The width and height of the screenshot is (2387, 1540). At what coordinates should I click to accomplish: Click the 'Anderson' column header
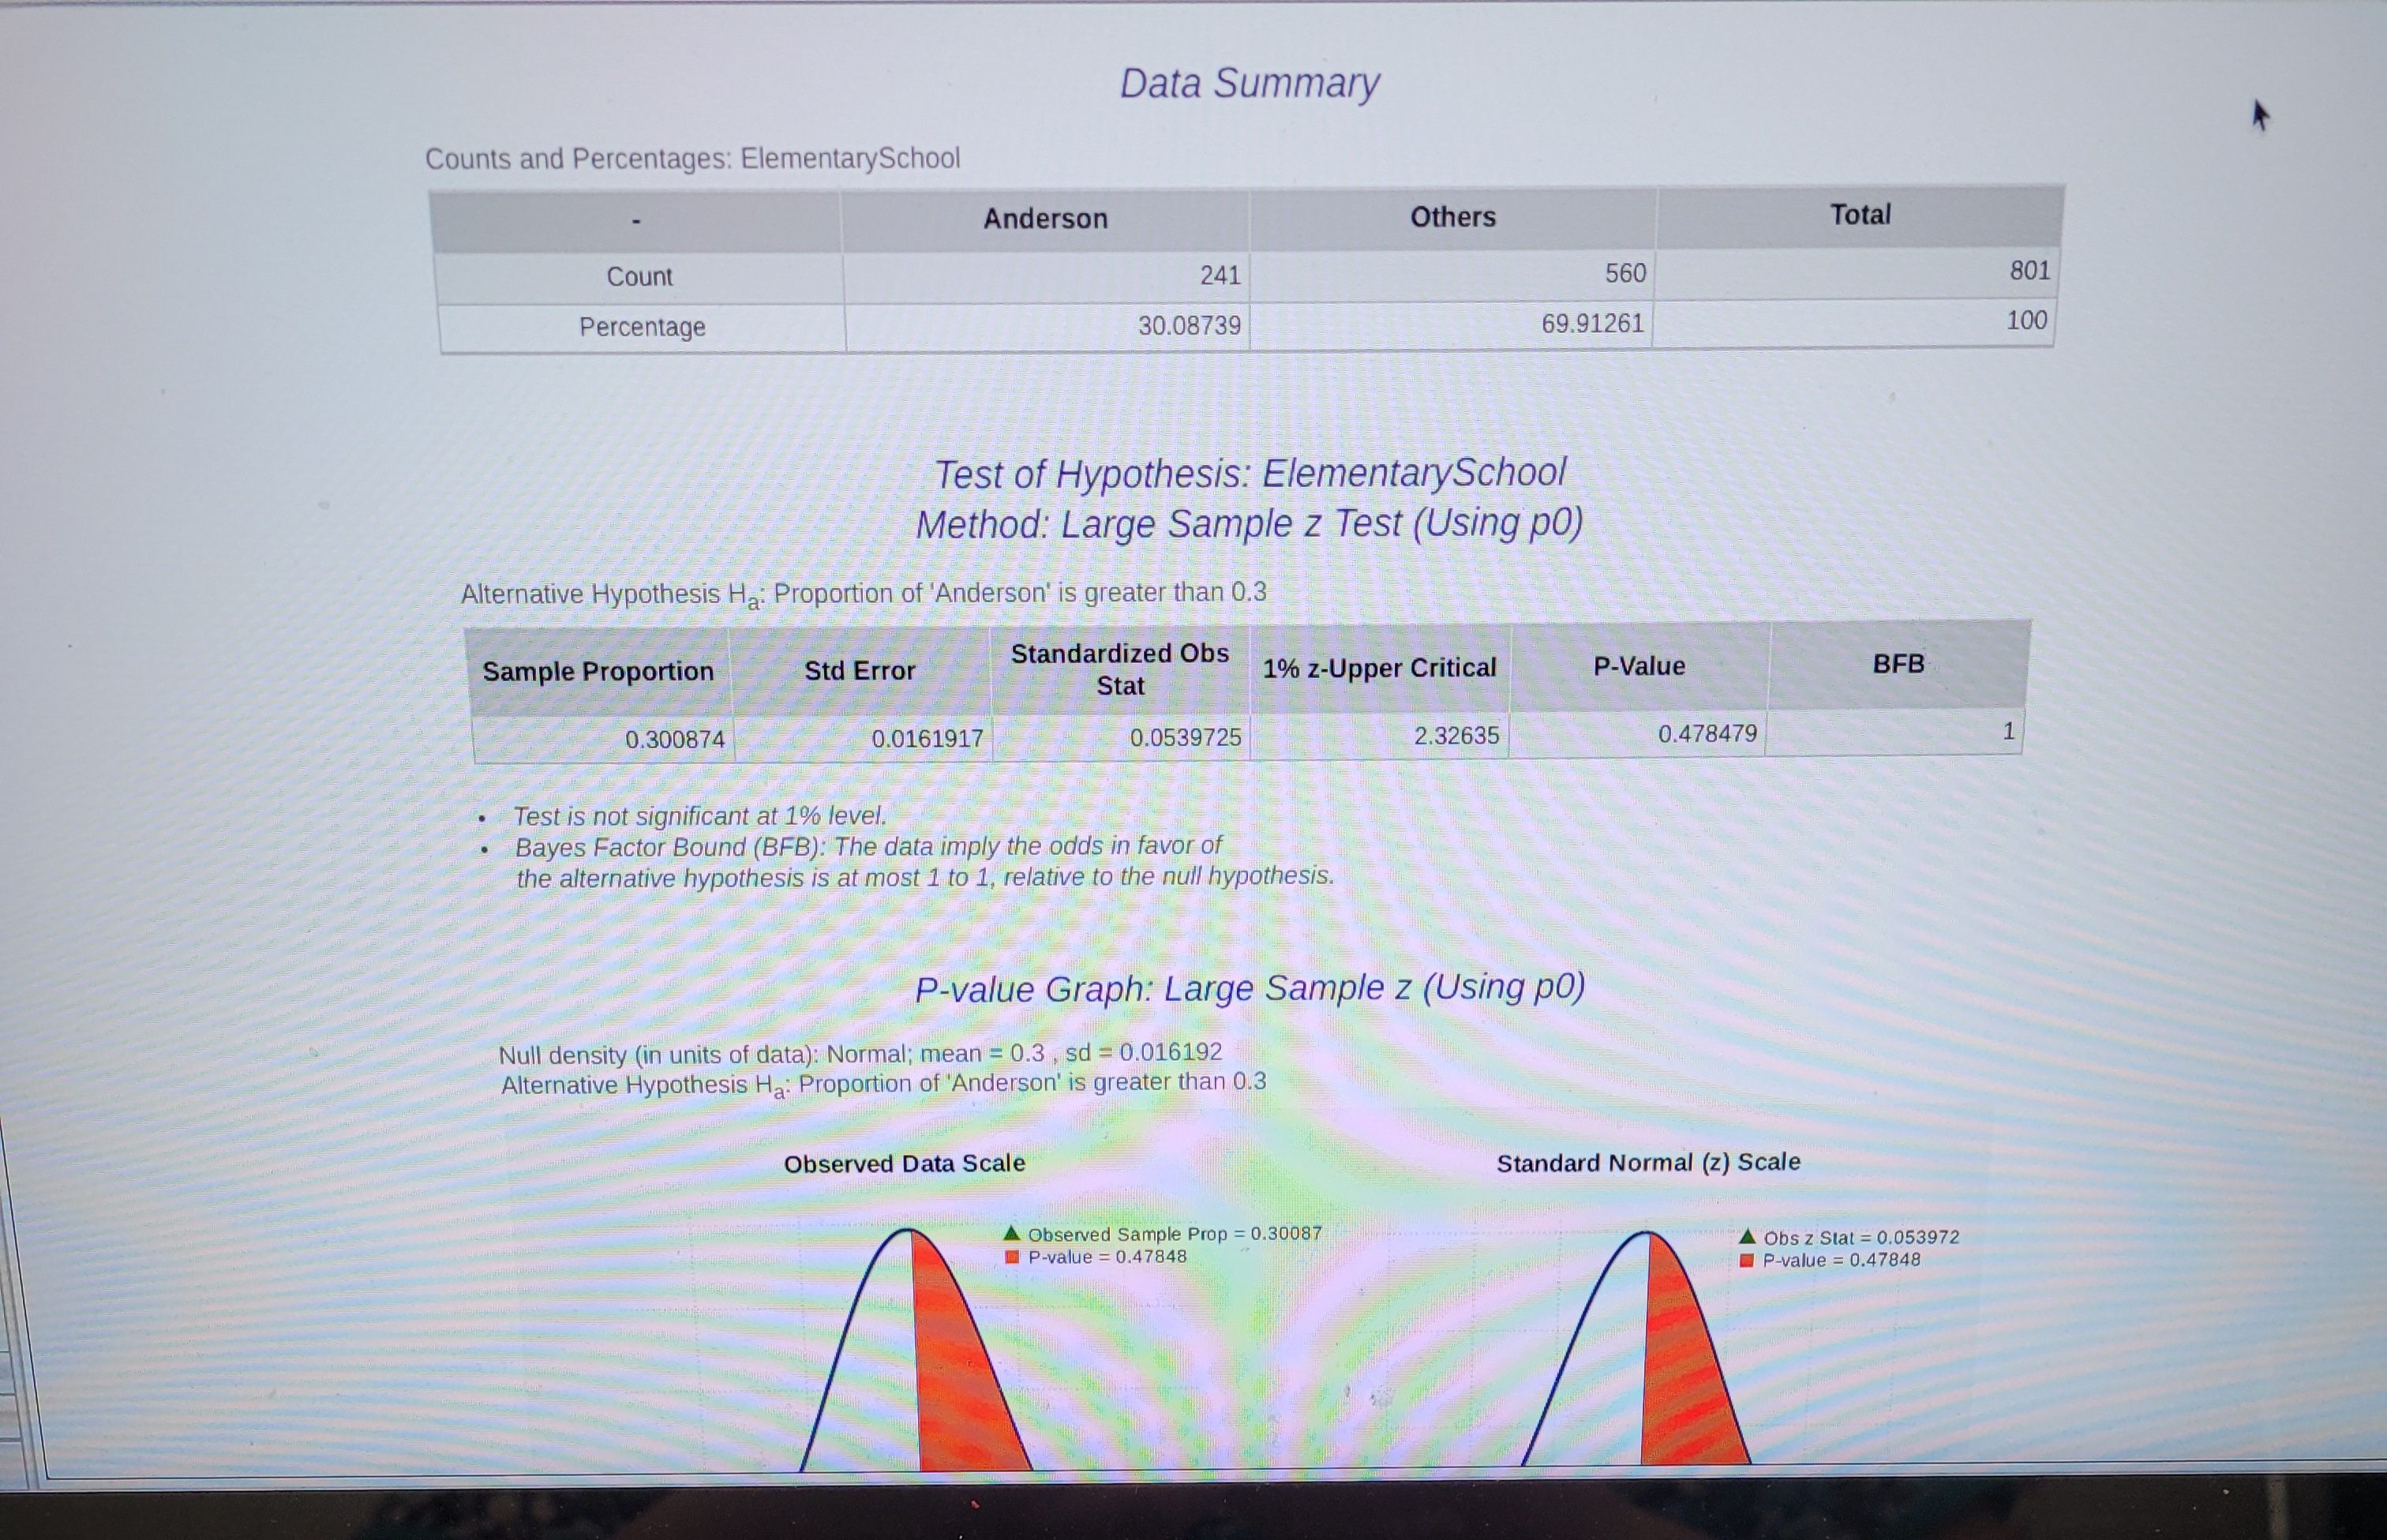point(1045,218)
